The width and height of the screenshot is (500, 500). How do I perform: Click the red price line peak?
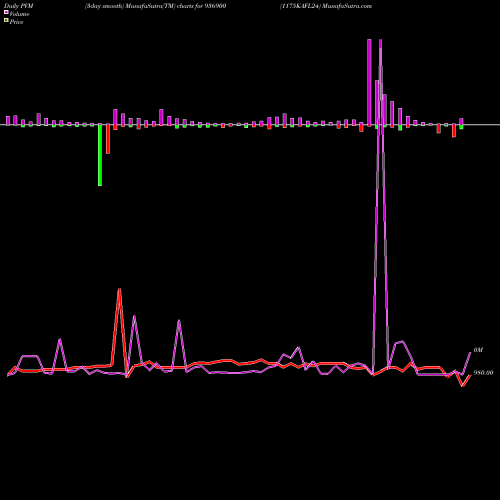click(x=119, y=289)
